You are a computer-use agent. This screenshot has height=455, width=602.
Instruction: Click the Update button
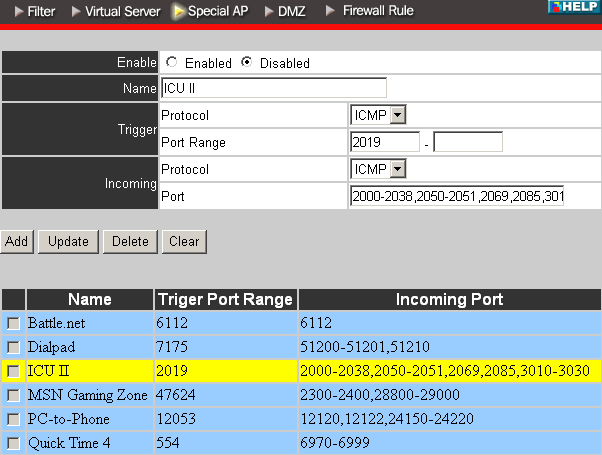(x=69, y=241)
